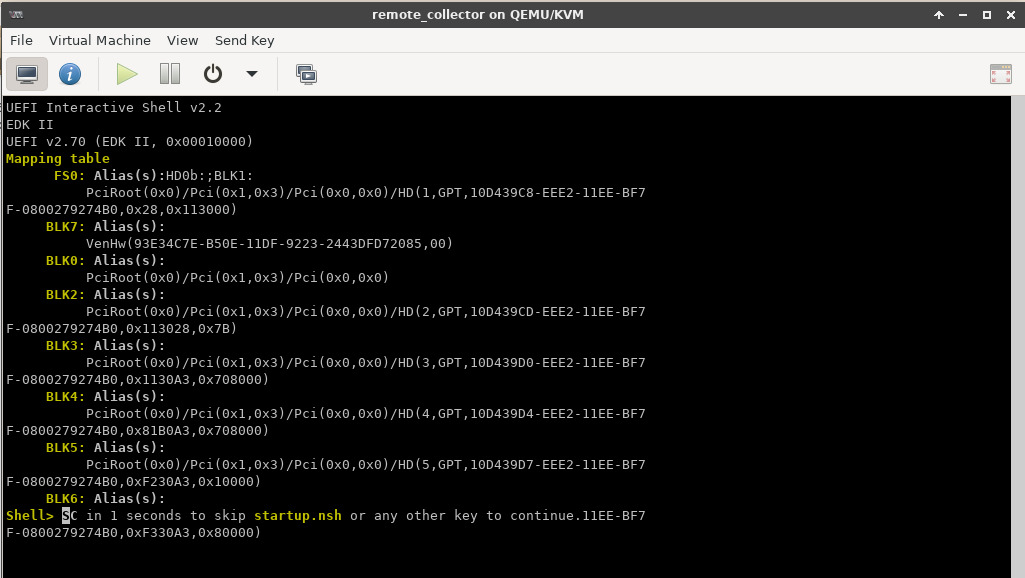
Task: Open the Send Key menu
Action: click(x=244, y=41)
